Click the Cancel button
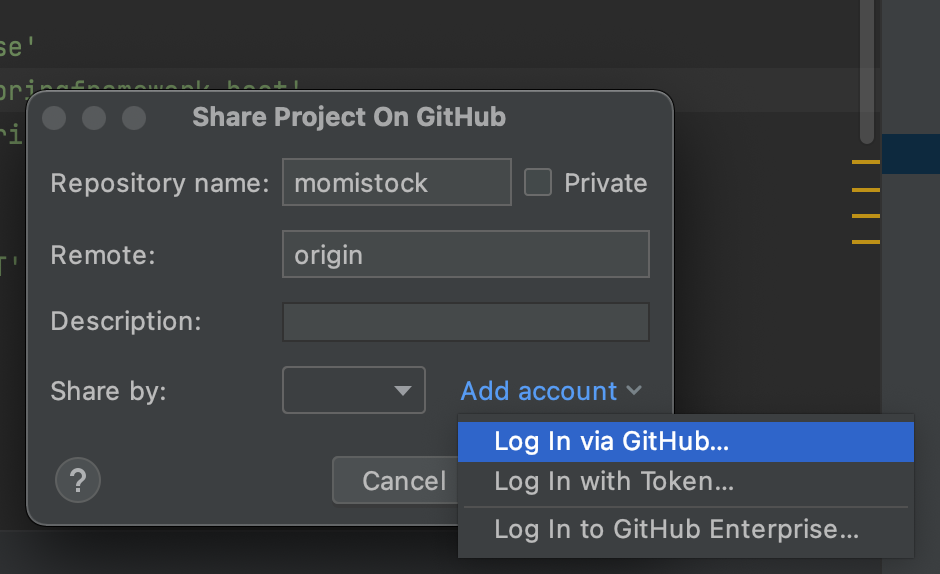 (x=396, y=480)
